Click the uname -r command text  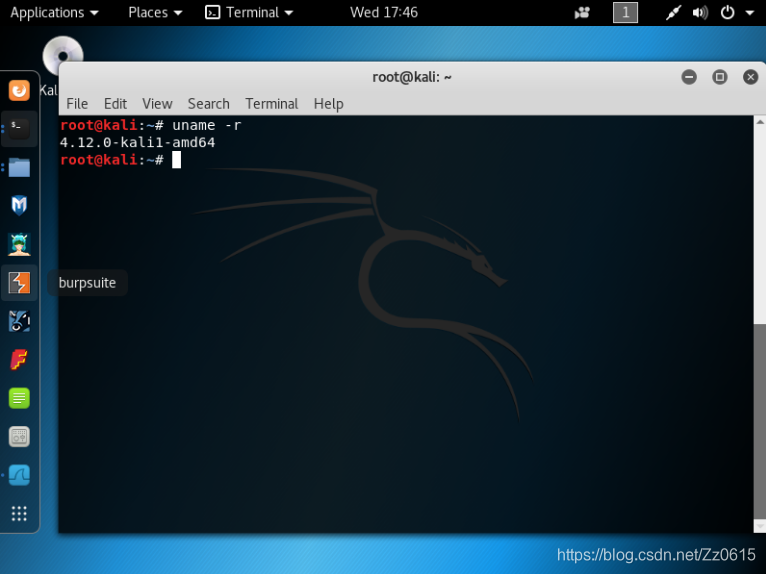[x=207, y=126]
